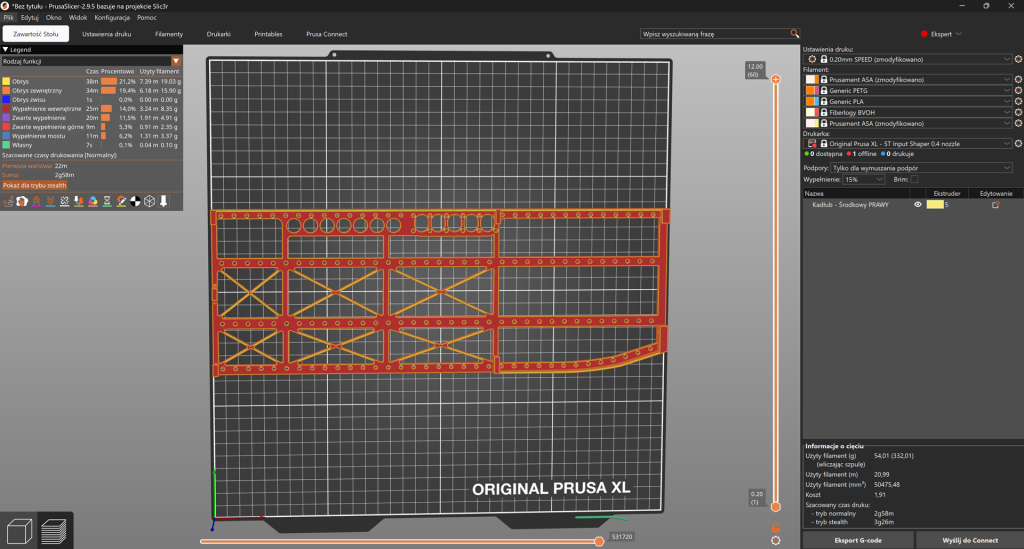Toggle color changes icon in legend toolbar
This screenshot has width=1024, height=549.
(x=93, y=201)
